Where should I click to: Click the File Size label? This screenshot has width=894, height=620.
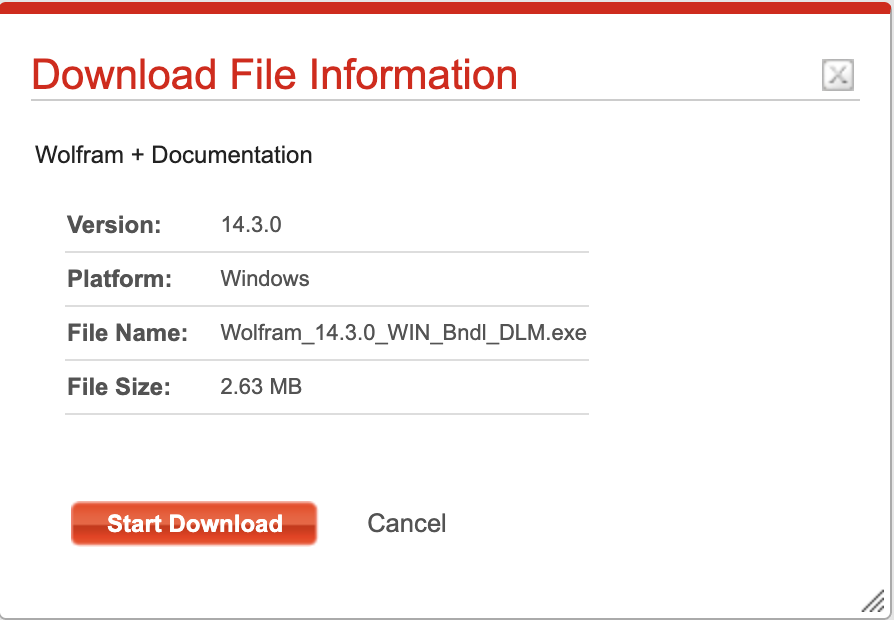coord(119,387)
